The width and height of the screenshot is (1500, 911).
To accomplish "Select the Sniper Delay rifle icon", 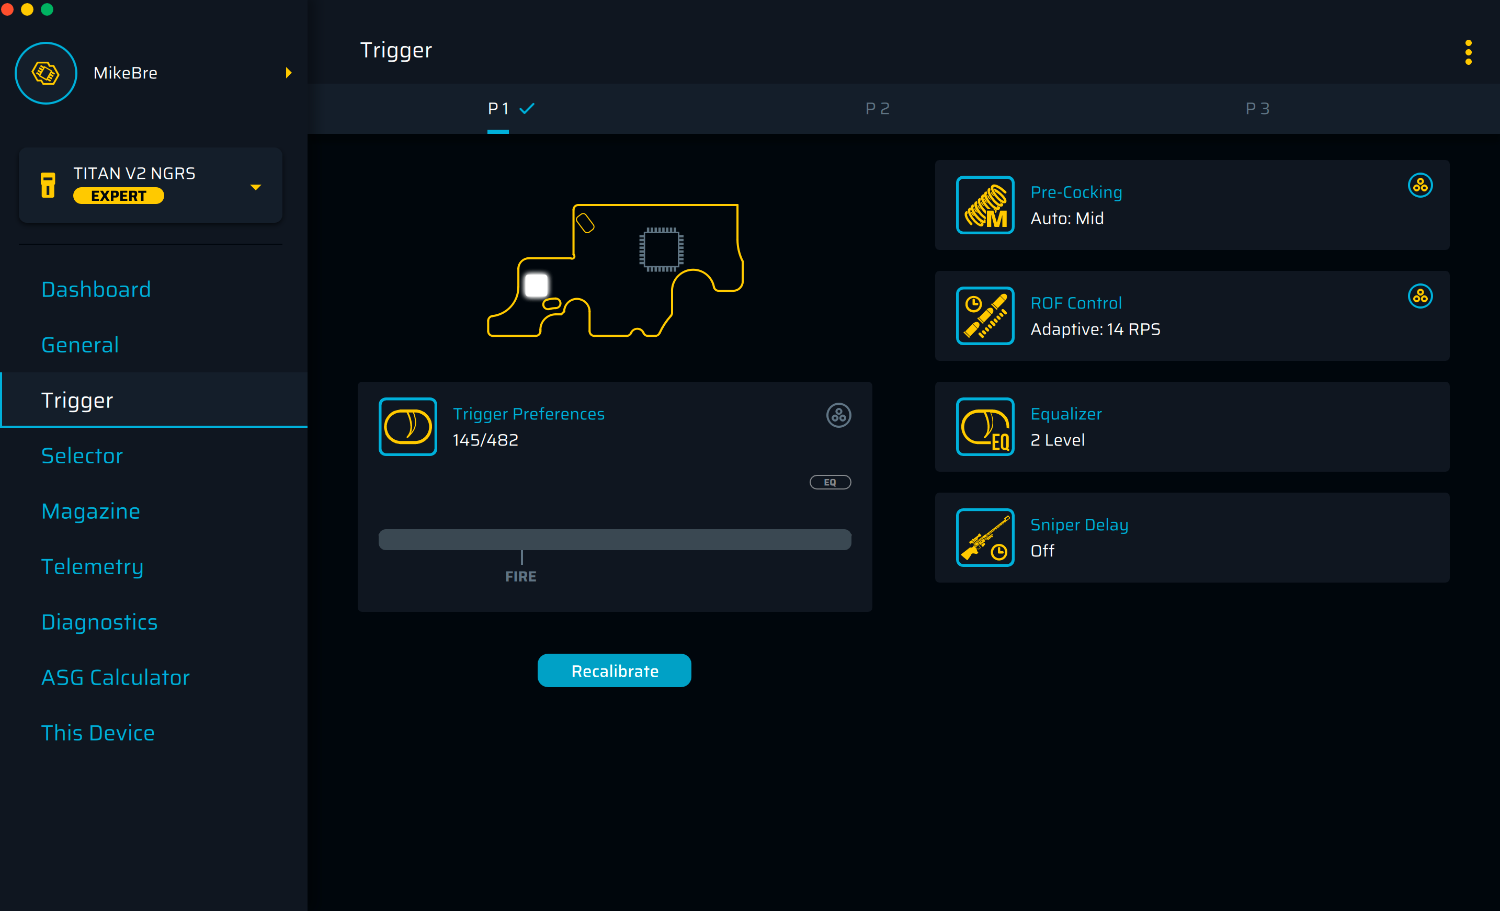I will tap(985, 538).
